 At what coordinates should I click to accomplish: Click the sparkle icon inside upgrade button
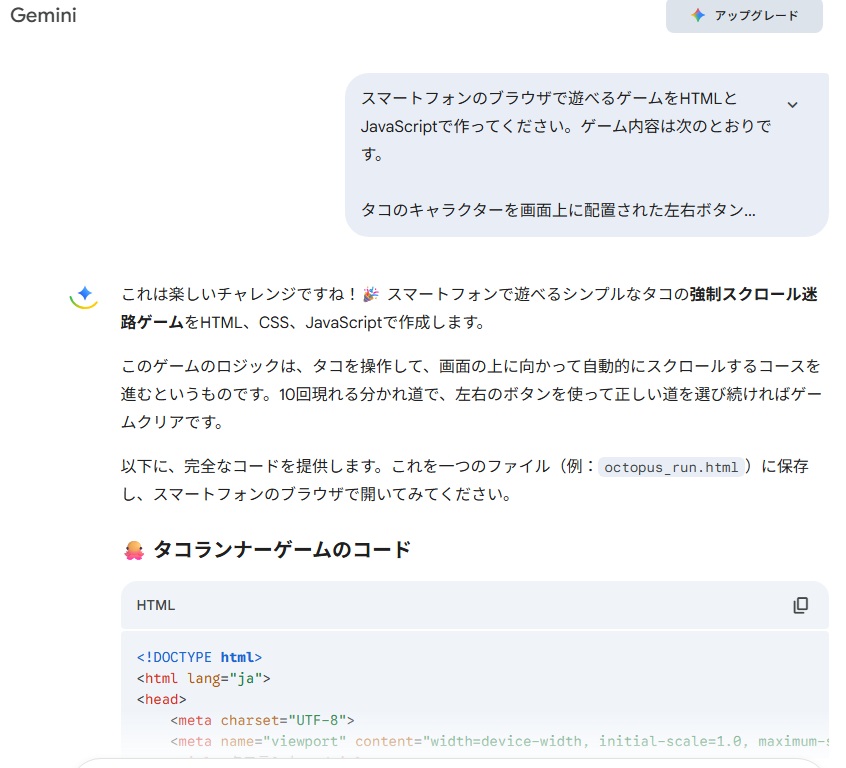698,15
